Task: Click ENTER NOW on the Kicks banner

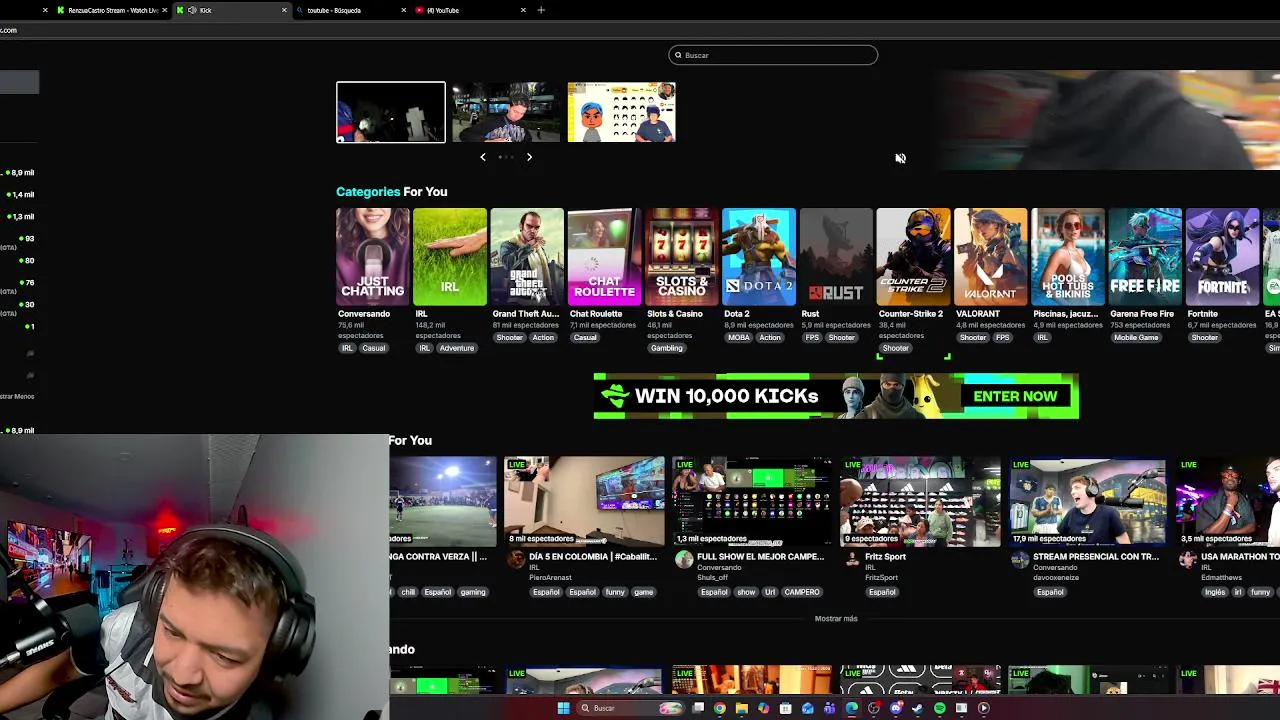Action: 1015,396
